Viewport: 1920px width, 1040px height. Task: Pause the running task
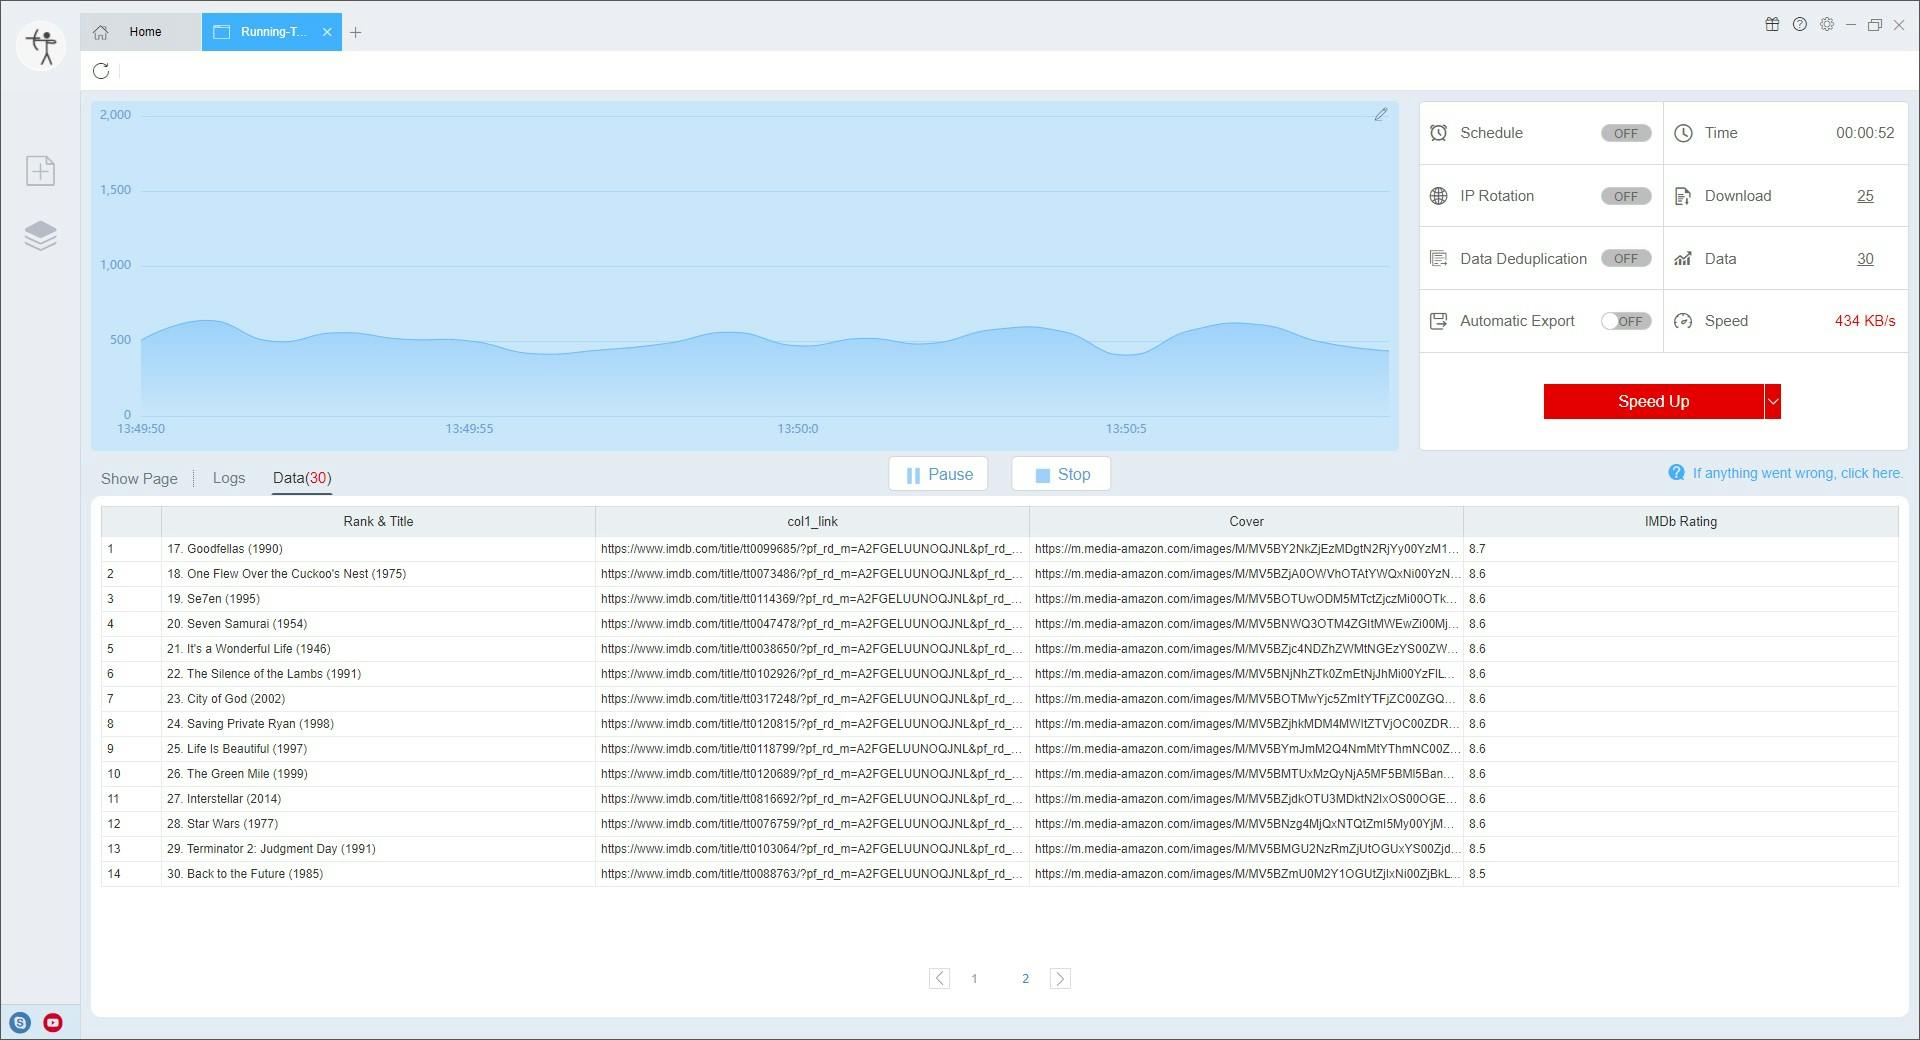(x=938, y=475)
